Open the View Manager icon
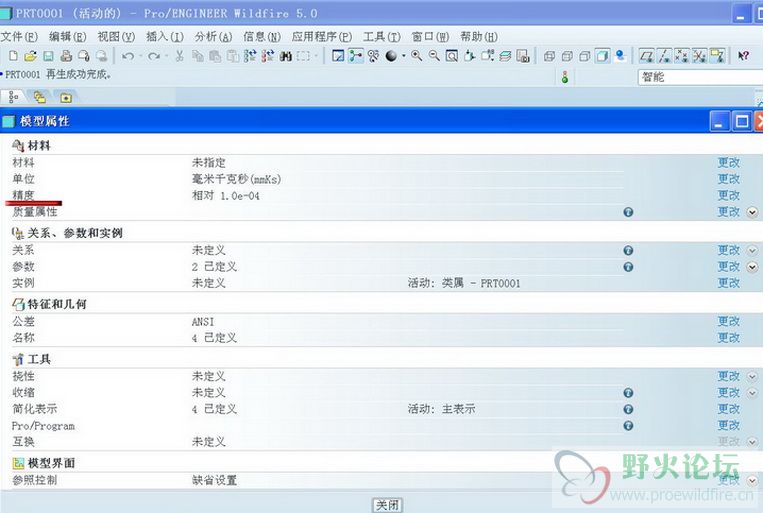The width and height of the screenshot is (763, 513). (523, 56)
